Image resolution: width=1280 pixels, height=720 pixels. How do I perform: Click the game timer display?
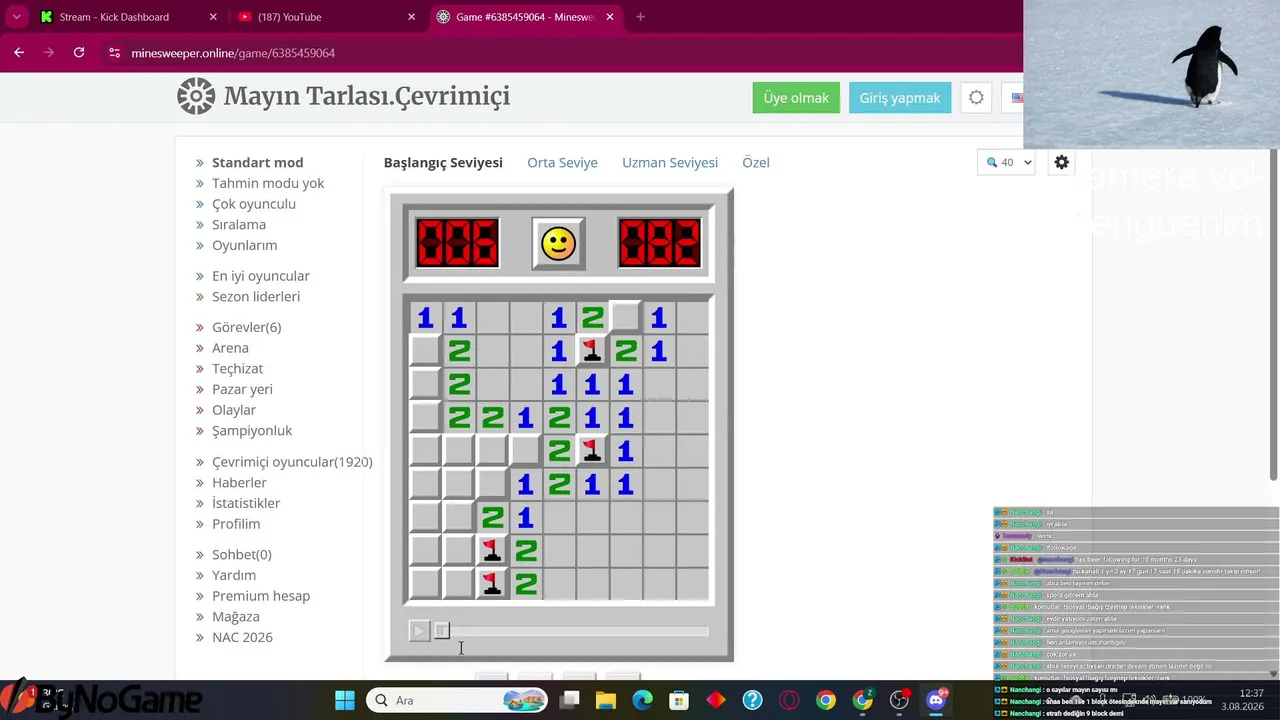660,243
